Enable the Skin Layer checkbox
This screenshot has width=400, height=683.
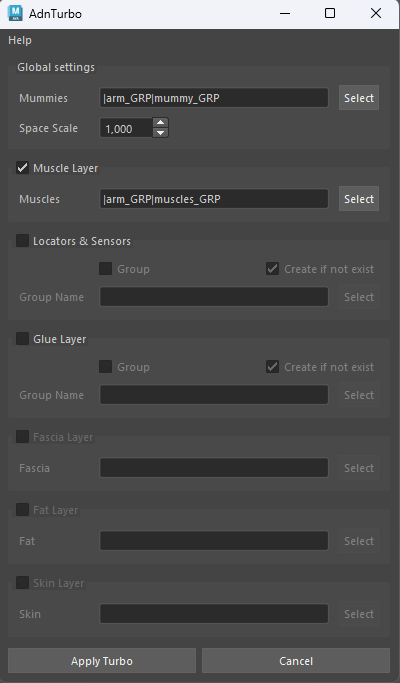(x=22, y=582)
